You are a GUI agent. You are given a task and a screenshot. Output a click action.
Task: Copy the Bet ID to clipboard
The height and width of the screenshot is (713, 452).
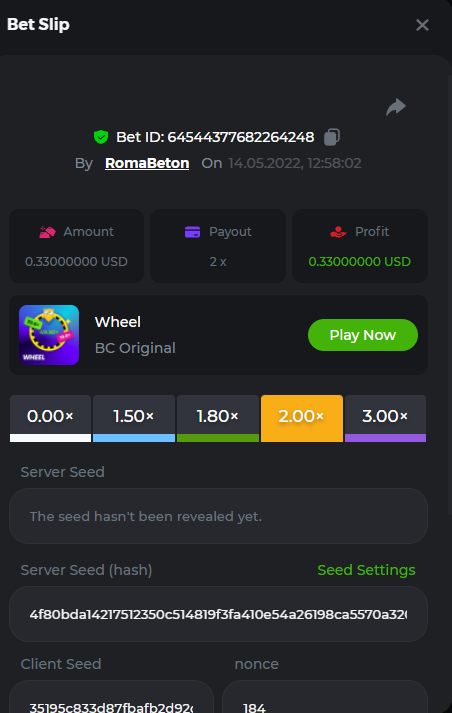[331, 137]
